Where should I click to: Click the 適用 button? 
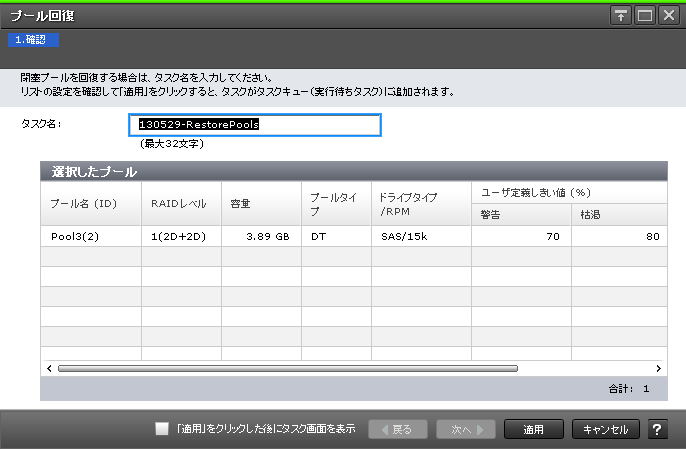click(x=534, y=429)
